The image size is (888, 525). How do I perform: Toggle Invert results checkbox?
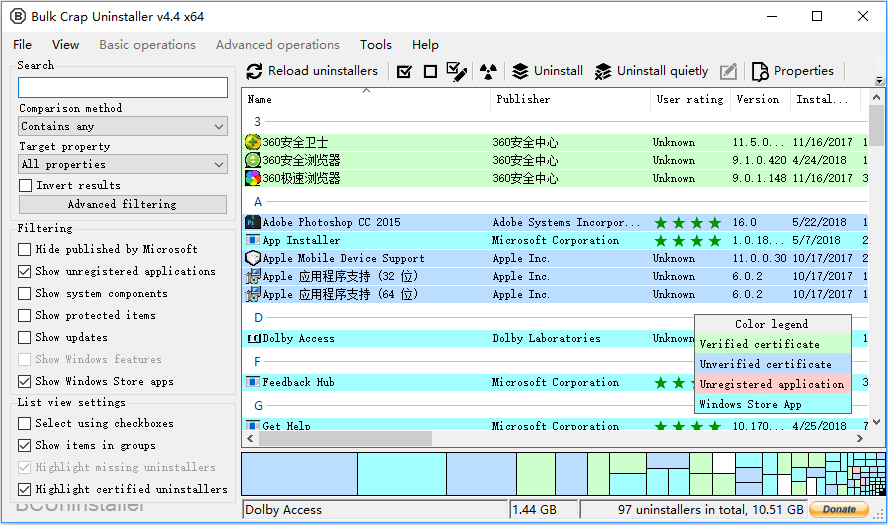point(25,186)
